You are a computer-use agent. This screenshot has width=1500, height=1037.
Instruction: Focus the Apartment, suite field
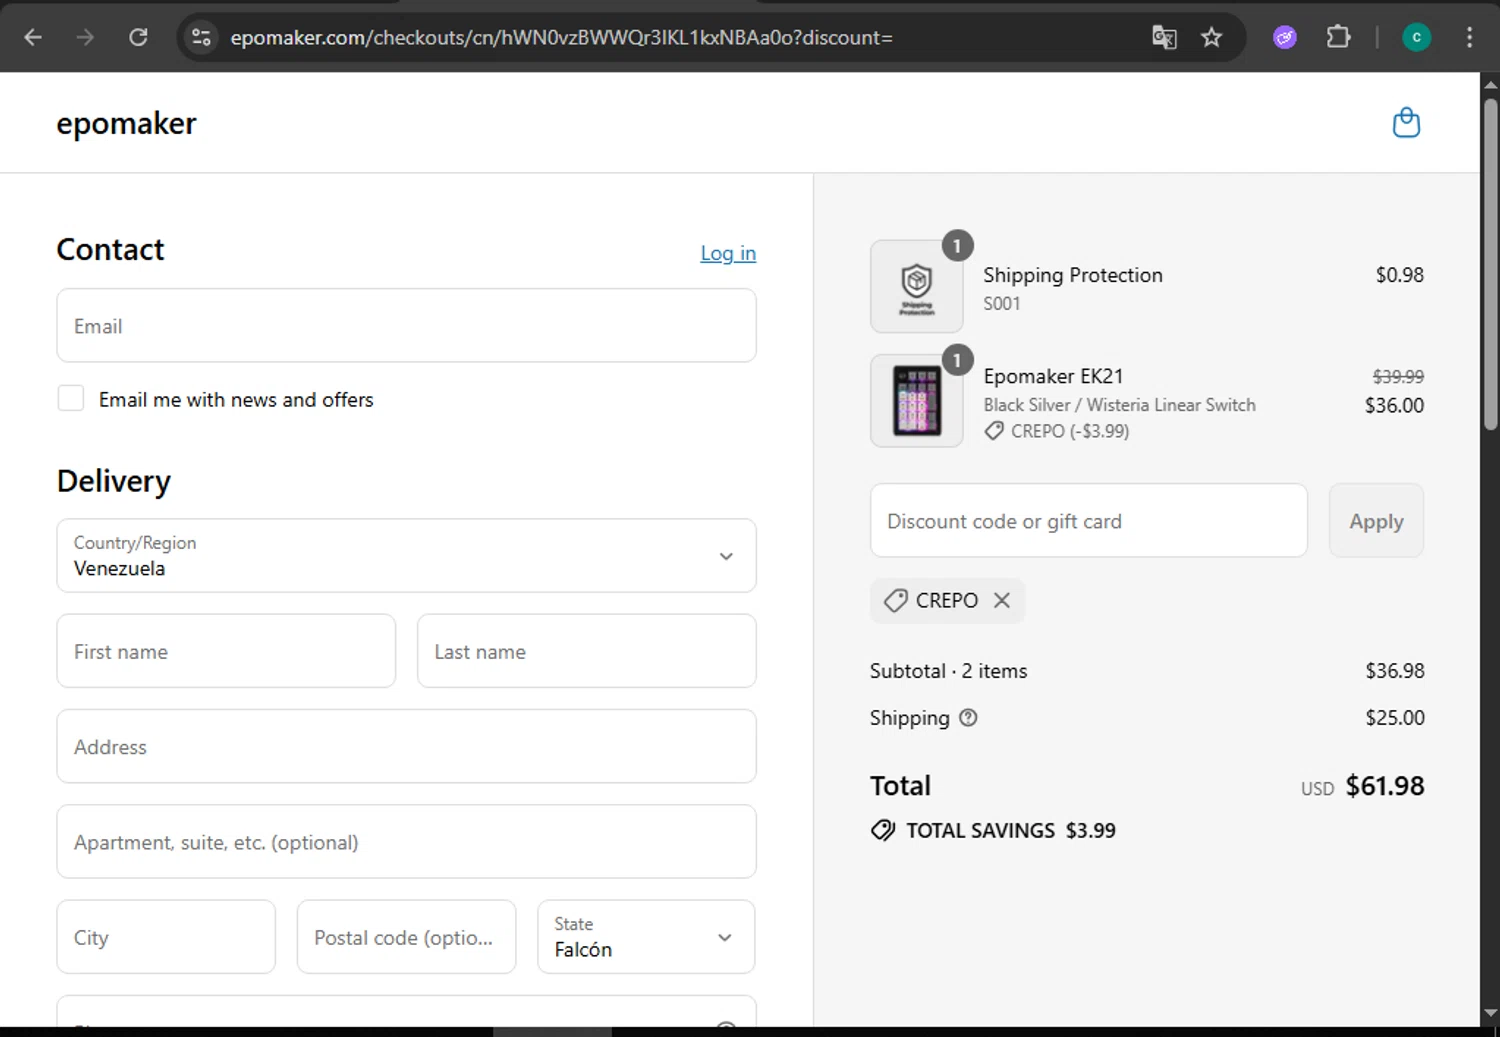point(406,841)
